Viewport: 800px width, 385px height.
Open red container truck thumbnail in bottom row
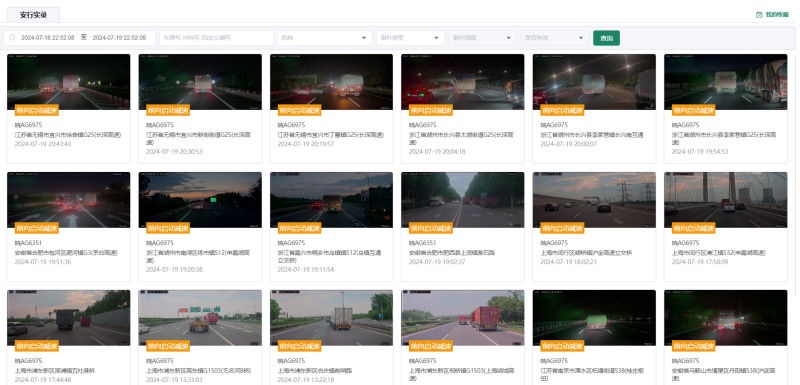coord(463,318)
